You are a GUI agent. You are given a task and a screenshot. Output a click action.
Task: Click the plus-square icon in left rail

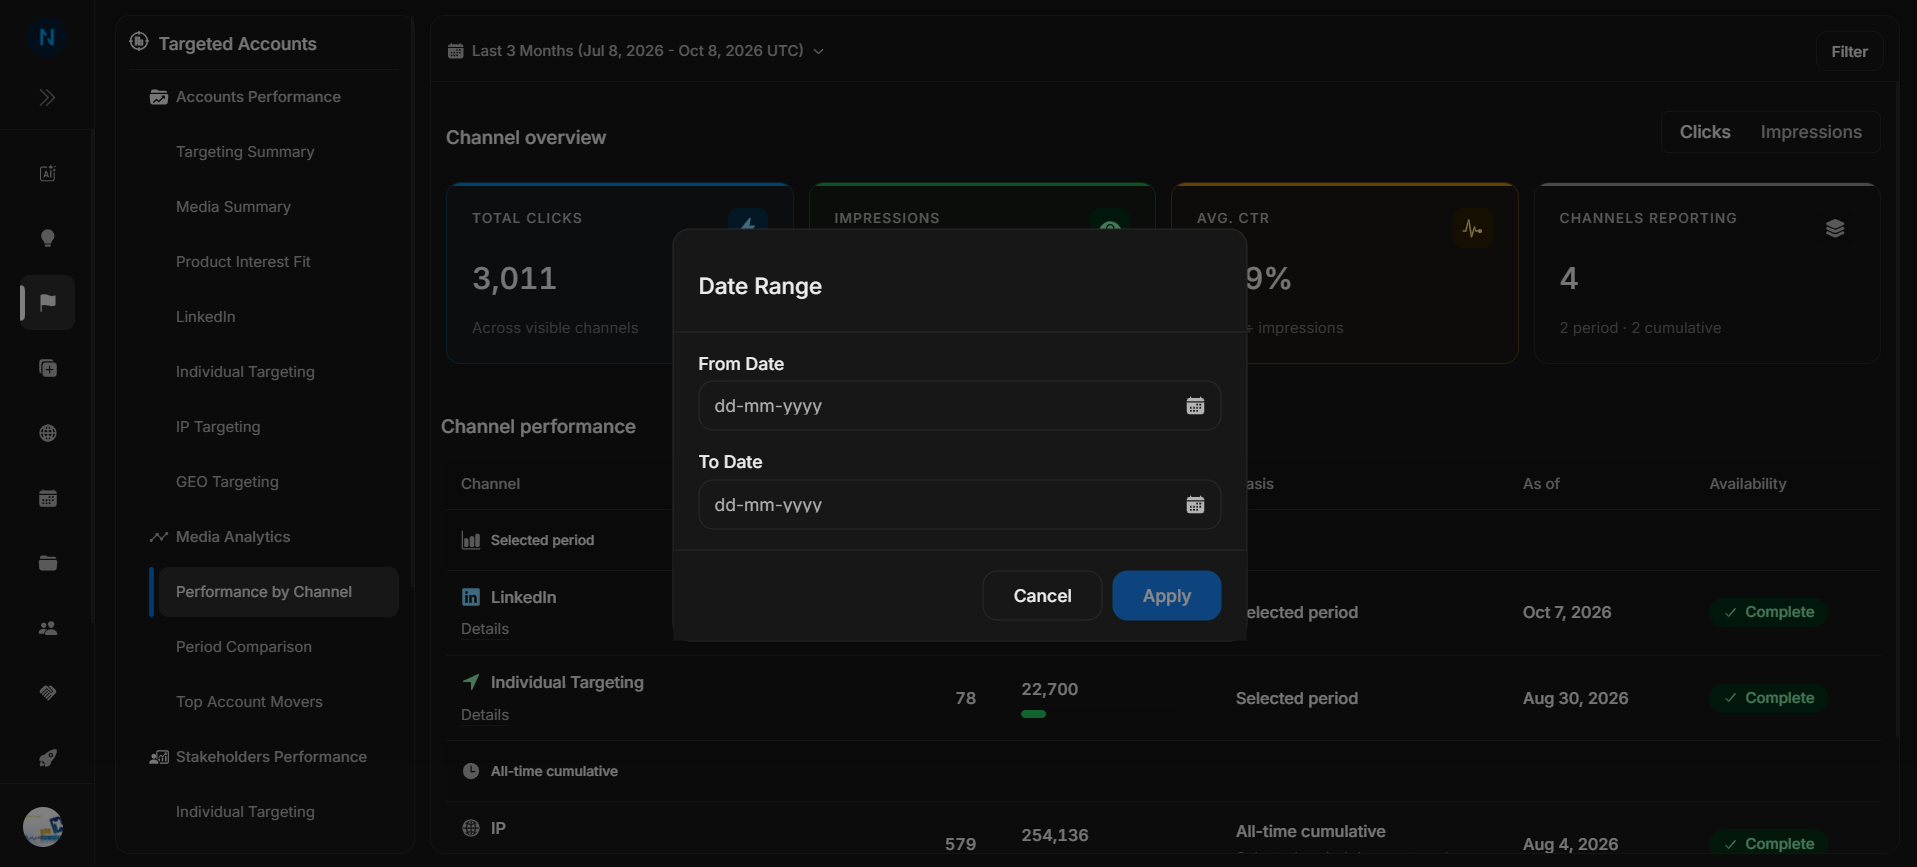(47, 368)
